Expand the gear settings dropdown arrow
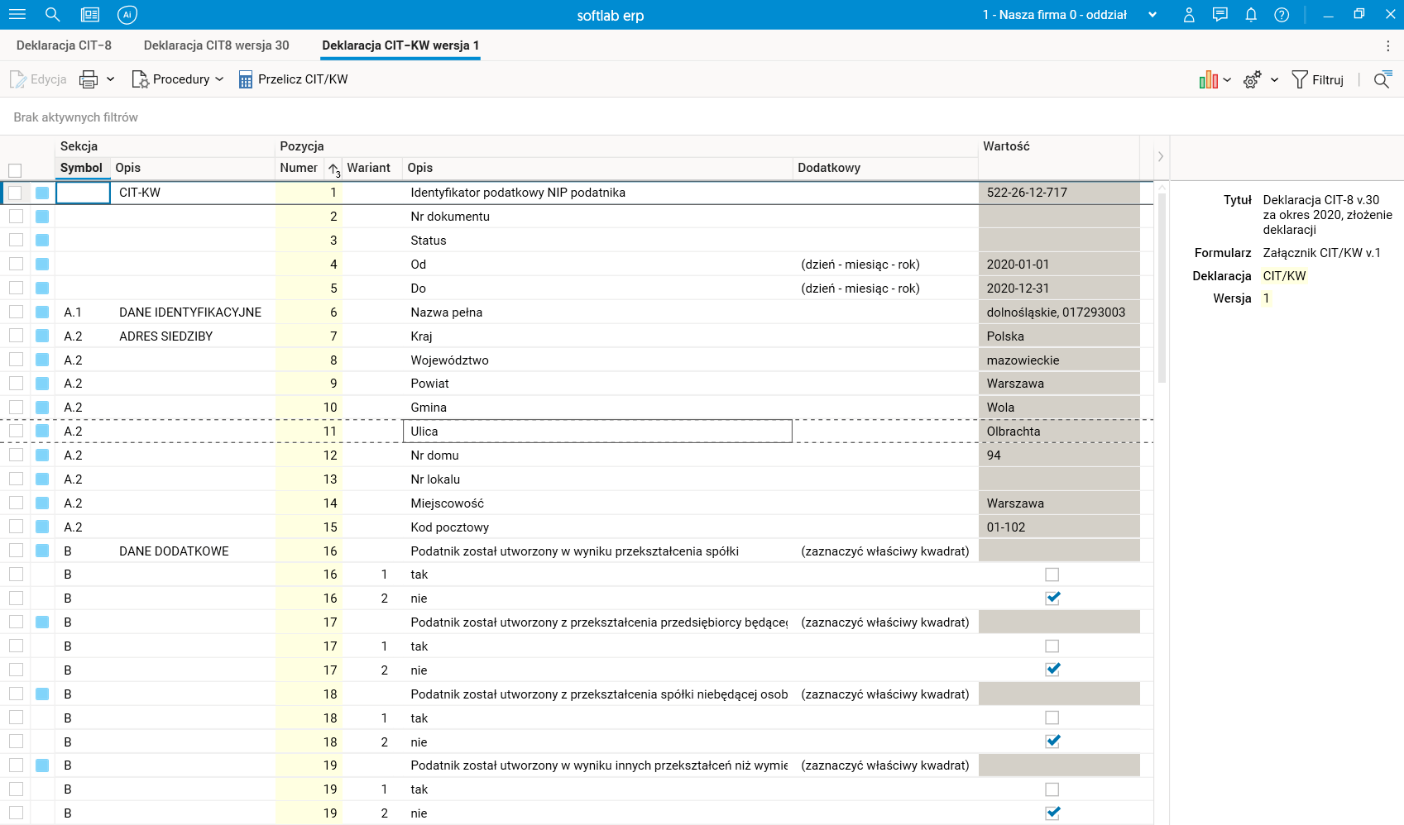1404x825 pixels. point(1275,80)
